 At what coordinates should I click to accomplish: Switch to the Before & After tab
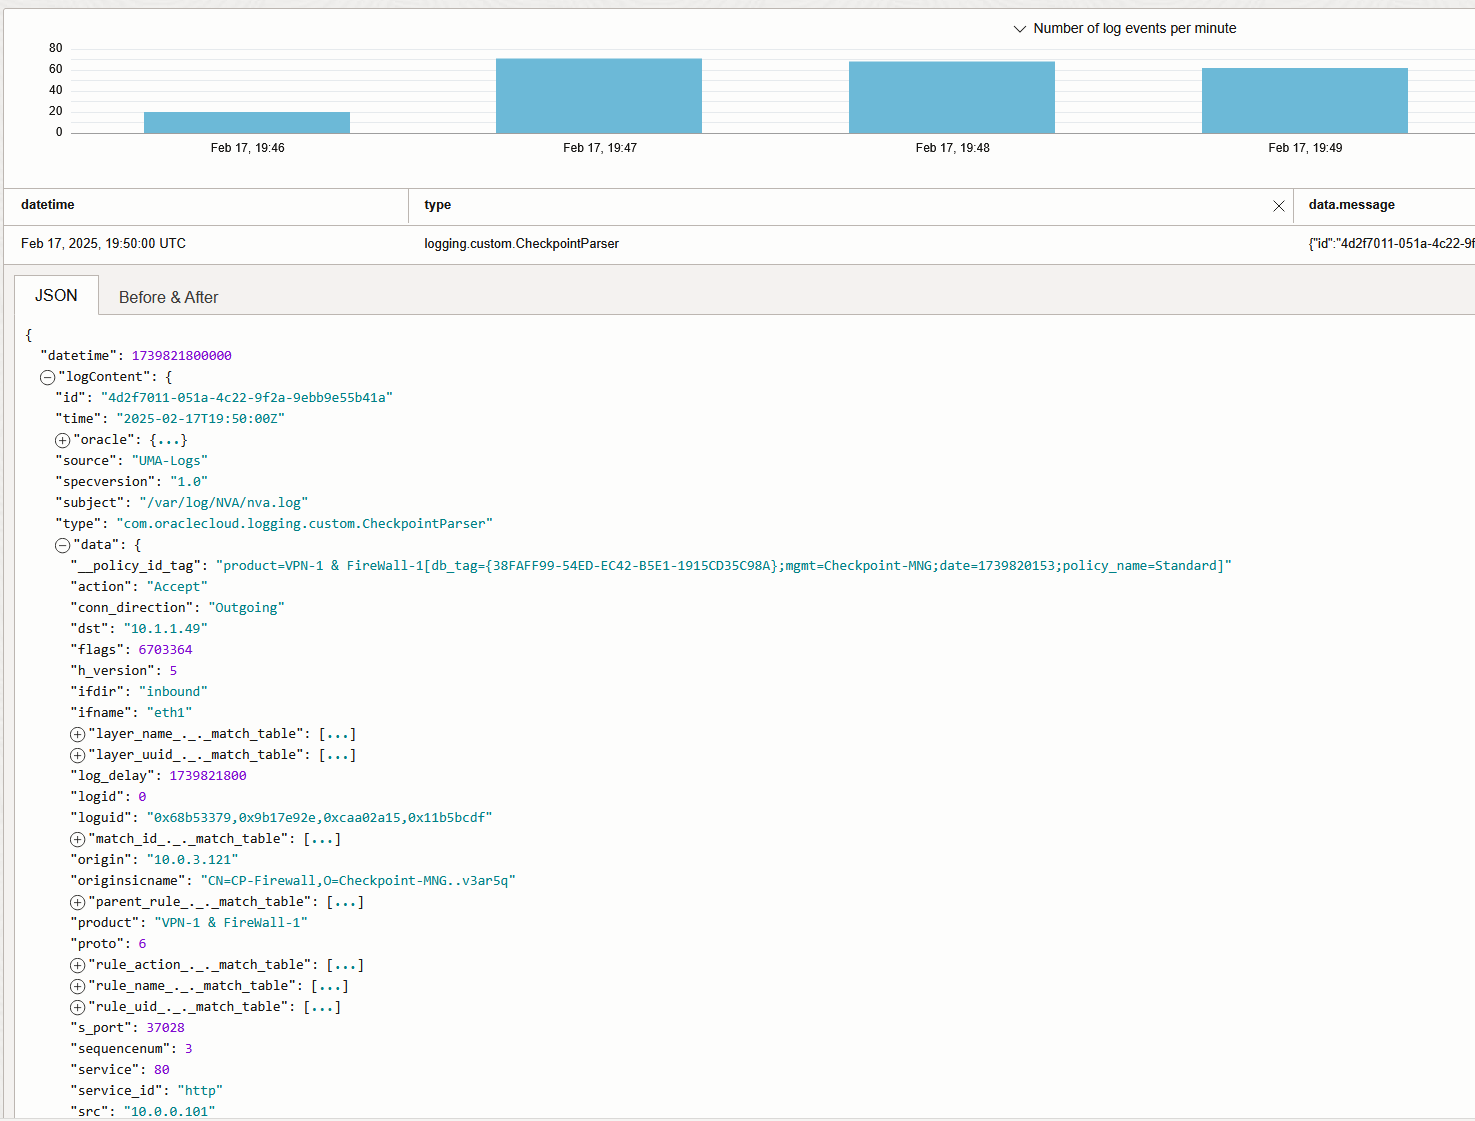coord(168,297)
